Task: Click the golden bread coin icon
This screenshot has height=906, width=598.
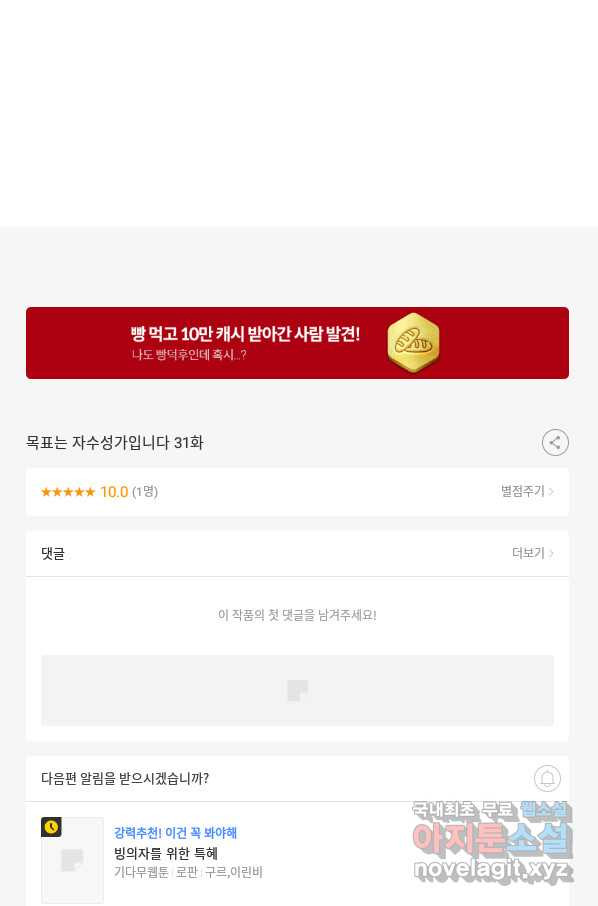Action: 413,343
